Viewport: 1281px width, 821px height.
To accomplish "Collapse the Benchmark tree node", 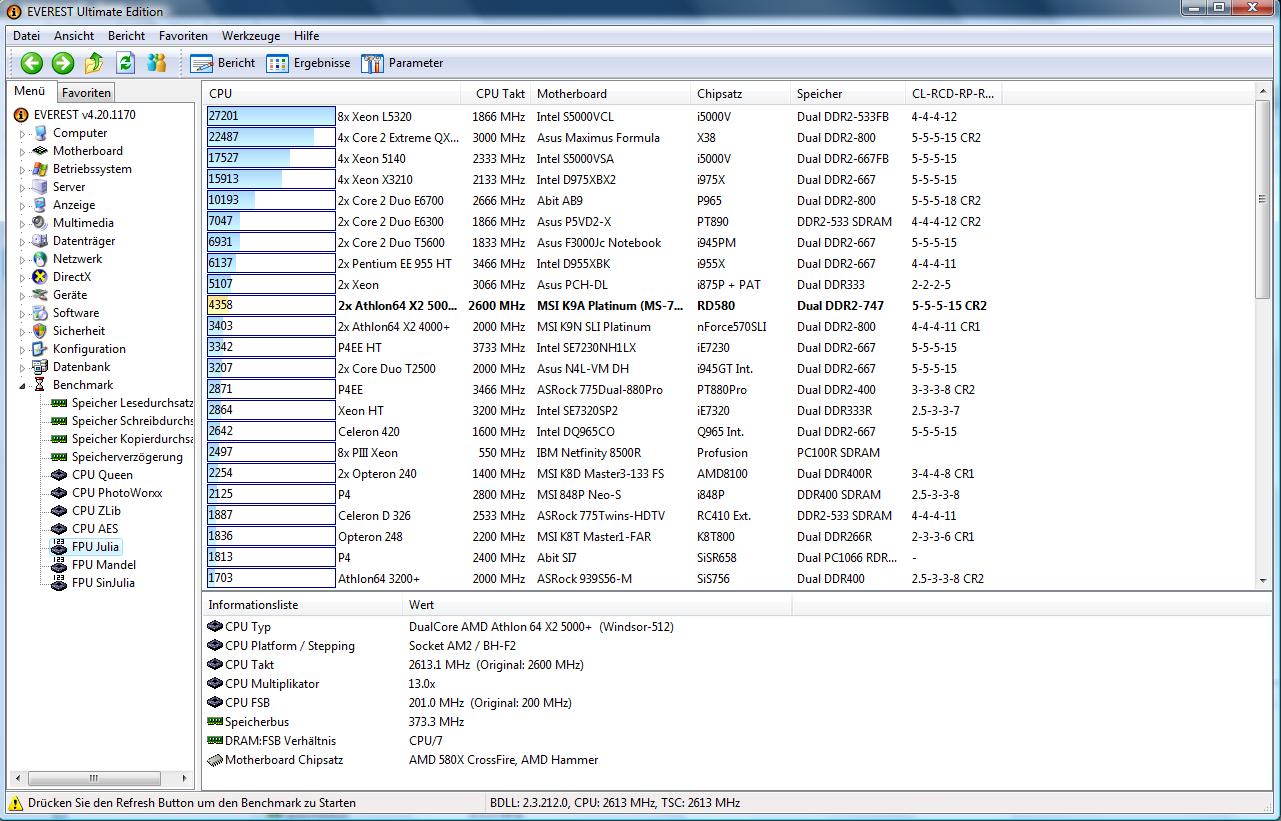I will (x=23, y=385).
